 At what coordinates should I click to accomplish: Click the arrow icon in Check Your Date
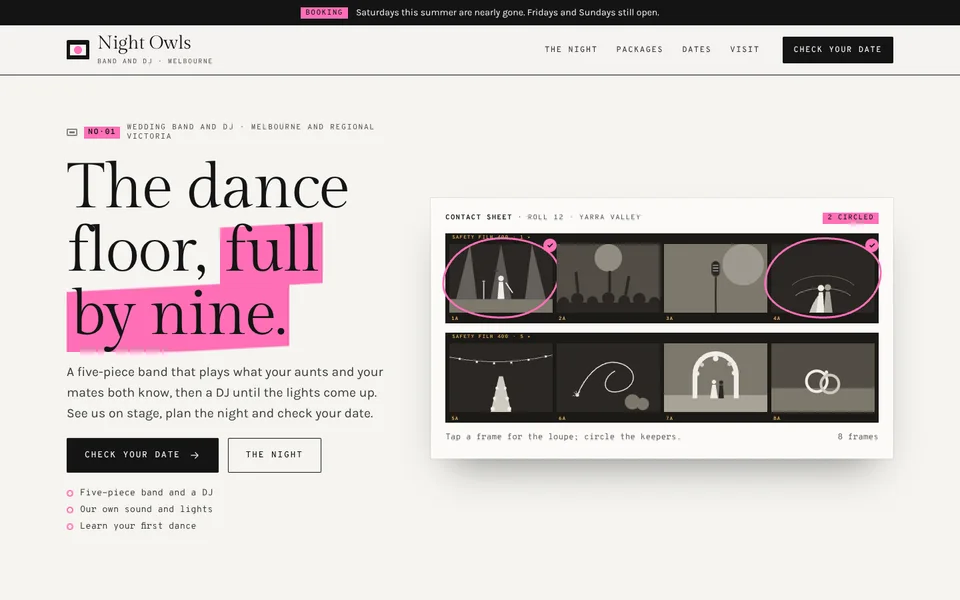coord(195,455)
